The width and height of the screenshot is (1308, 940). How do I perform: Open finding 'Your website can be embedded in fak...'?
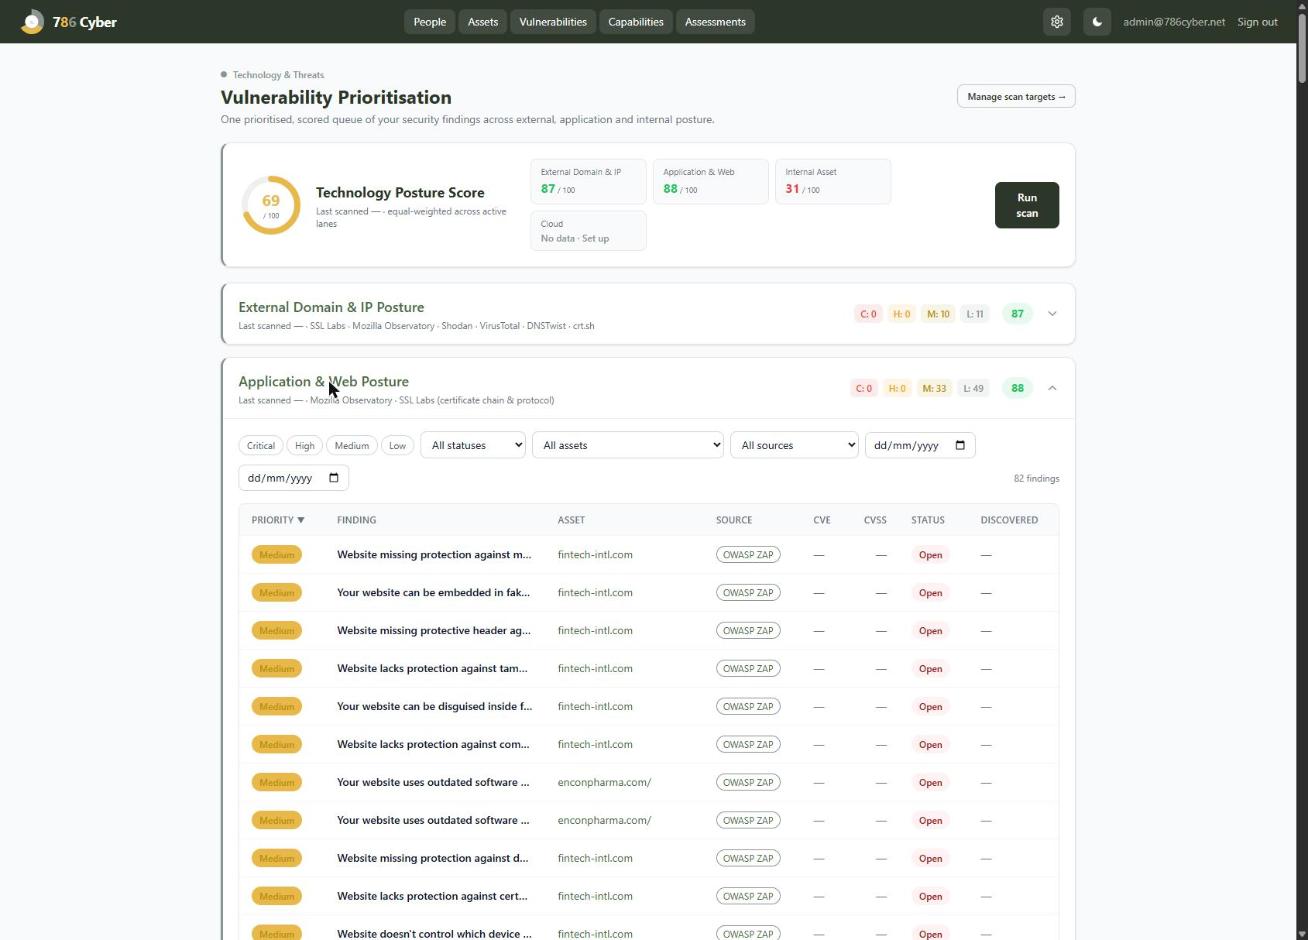433,592
